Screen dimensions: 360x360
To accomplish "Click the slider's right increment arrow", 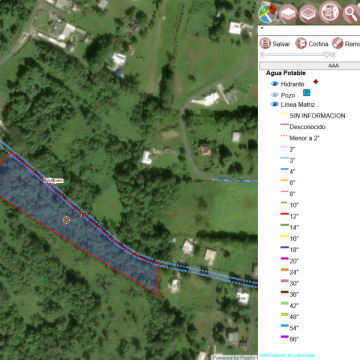I will (x=333, y=55).
